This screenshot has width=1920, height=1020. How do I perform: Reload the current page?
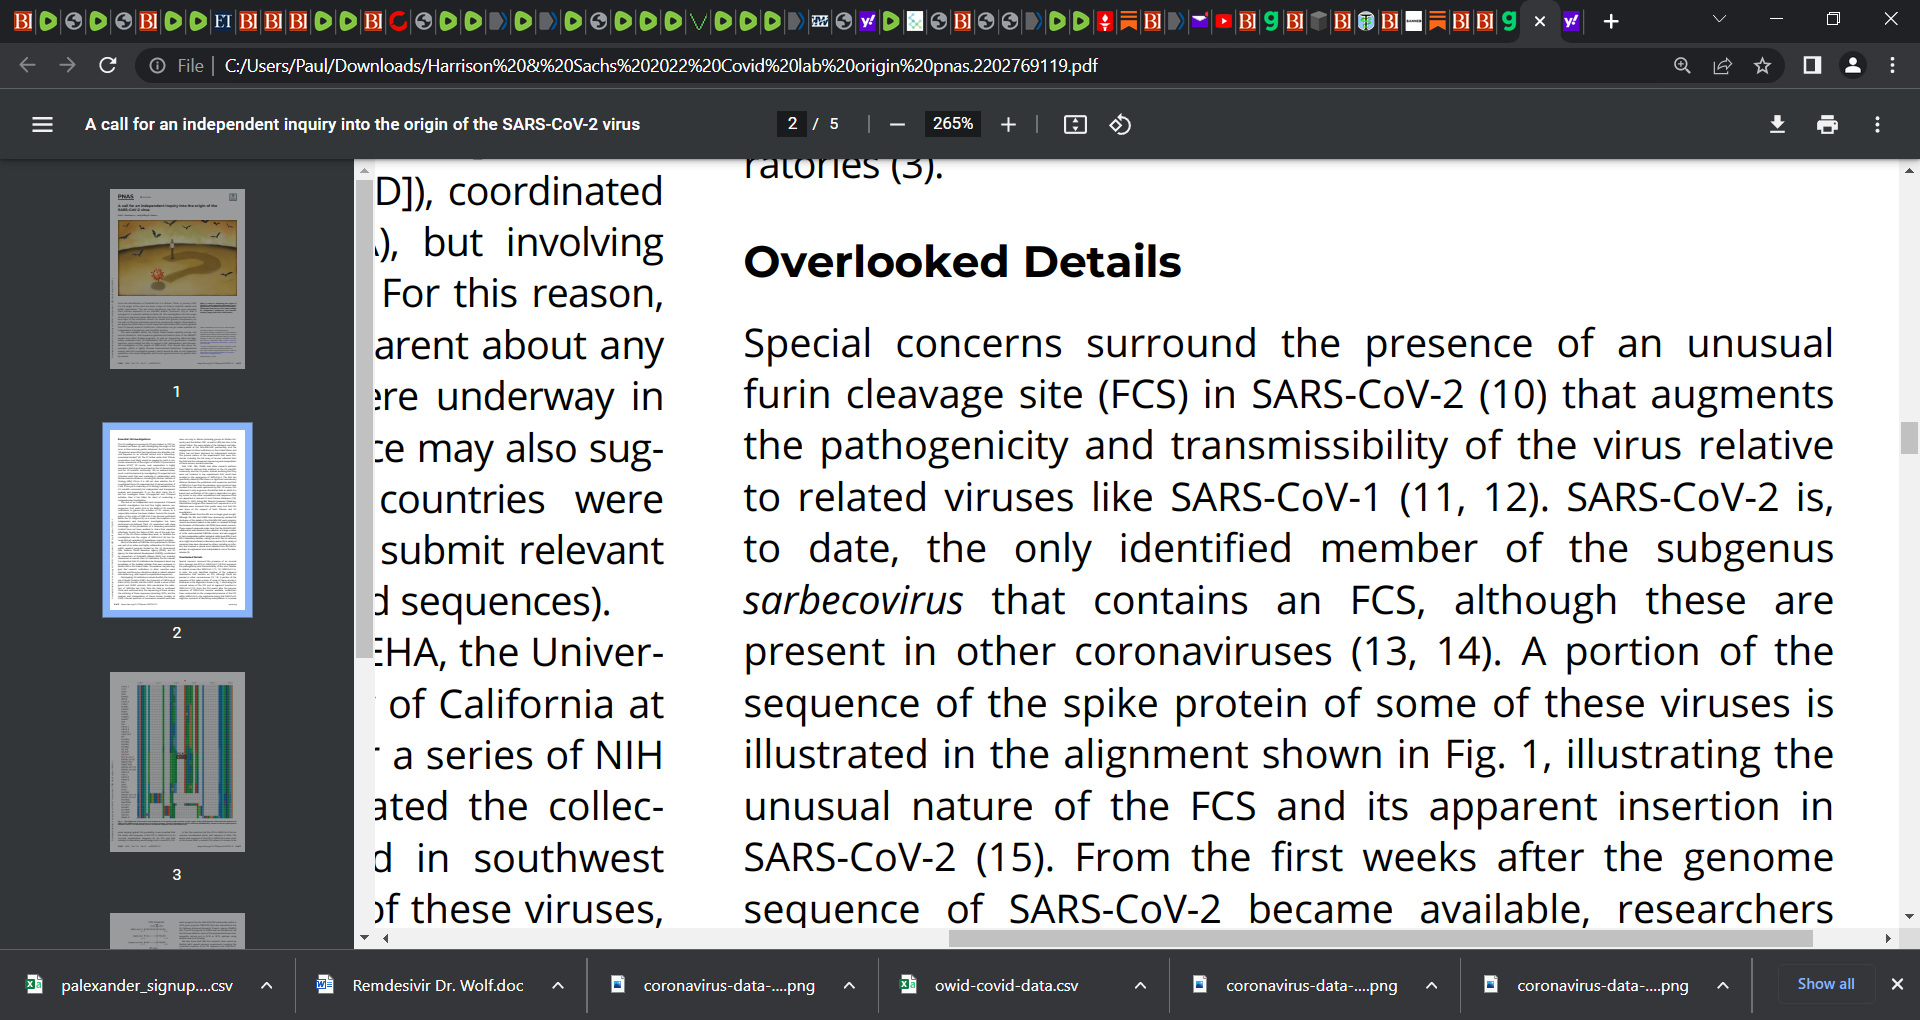click(108, 65)
